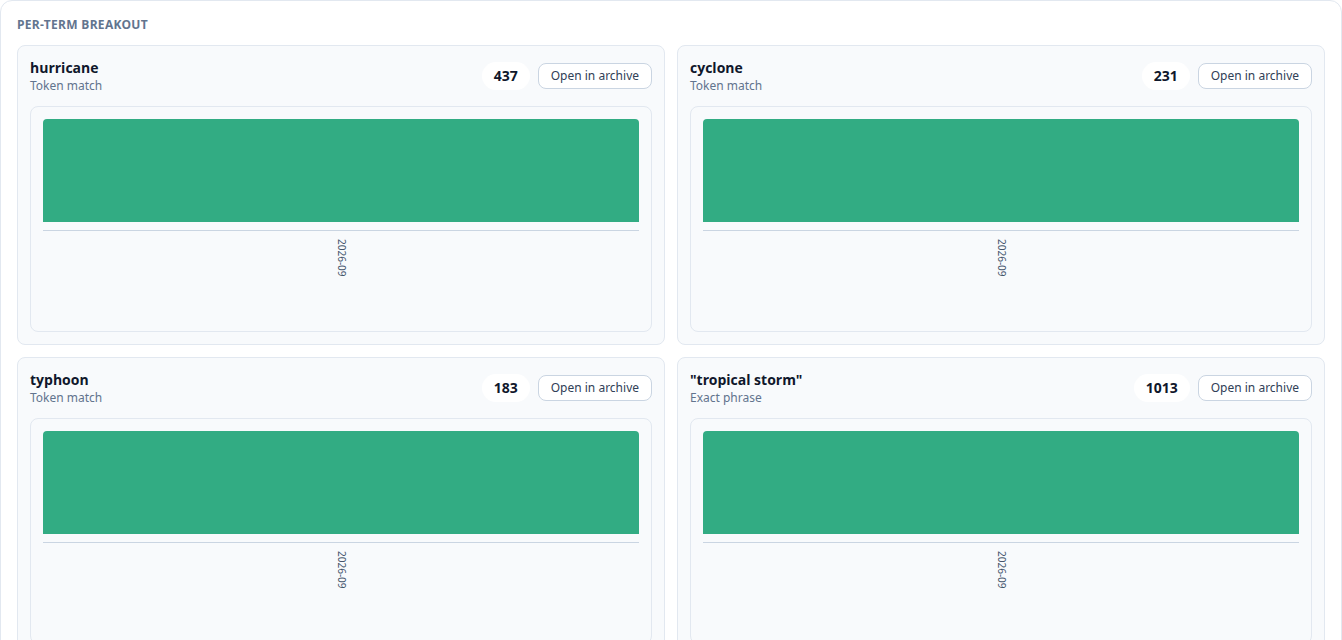Screen dimensions: 1342x640
Task: Click the "tropical storm" term title
Action: point(746,380)
